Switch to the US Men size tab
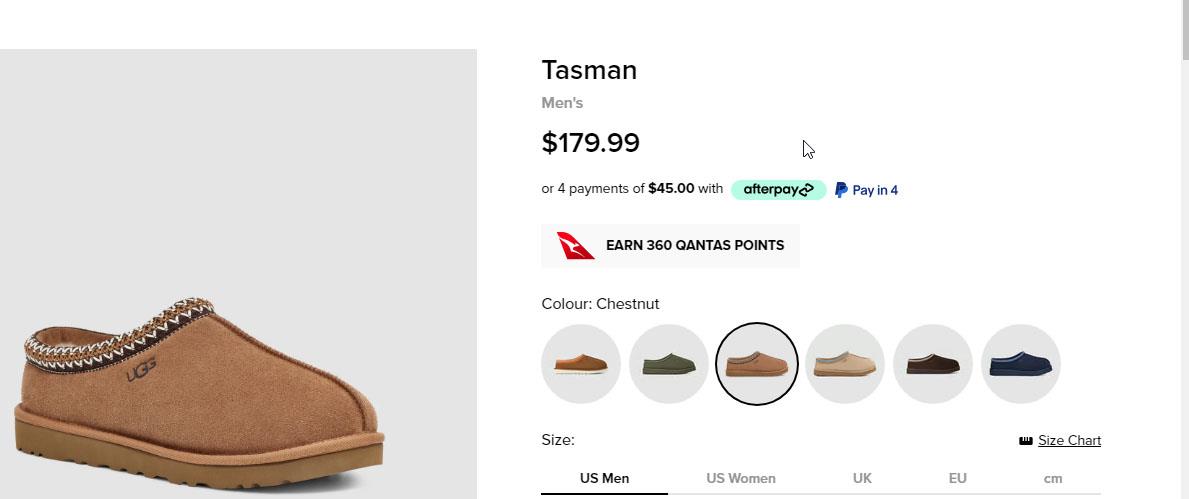 [x=604, y=478]
